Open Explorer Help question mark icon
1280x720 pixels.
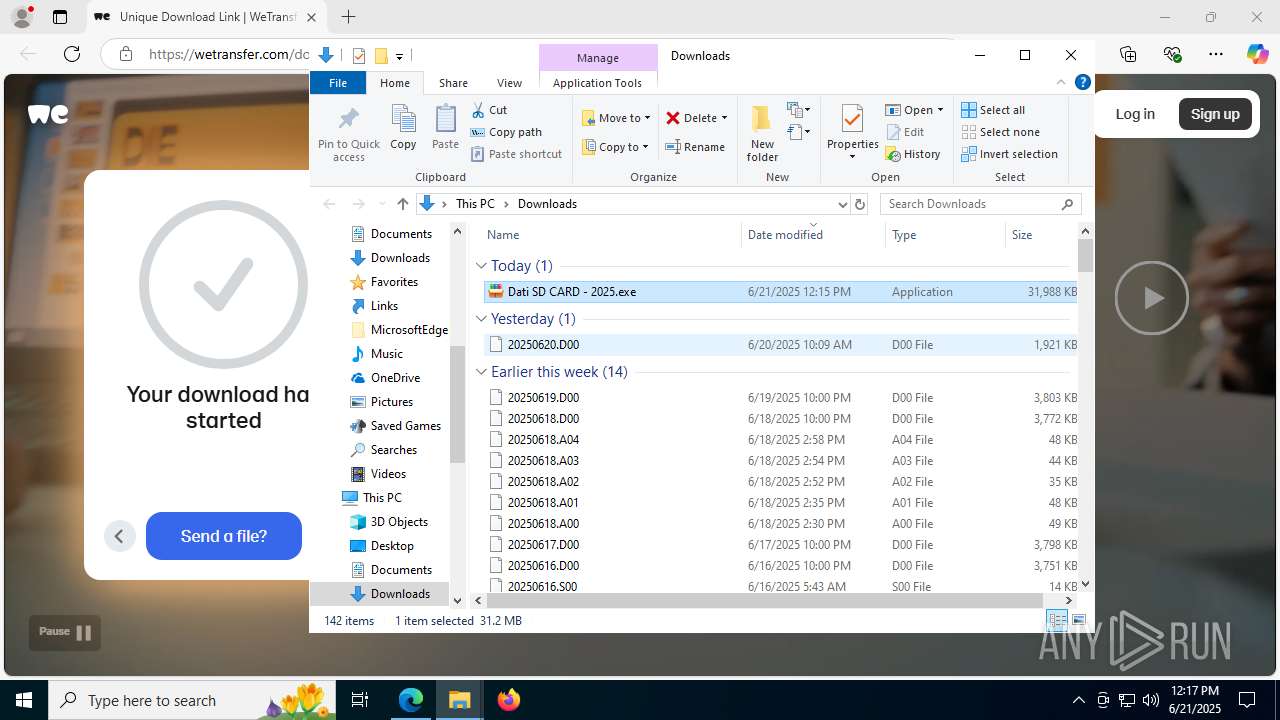(x=1082, y=83)
